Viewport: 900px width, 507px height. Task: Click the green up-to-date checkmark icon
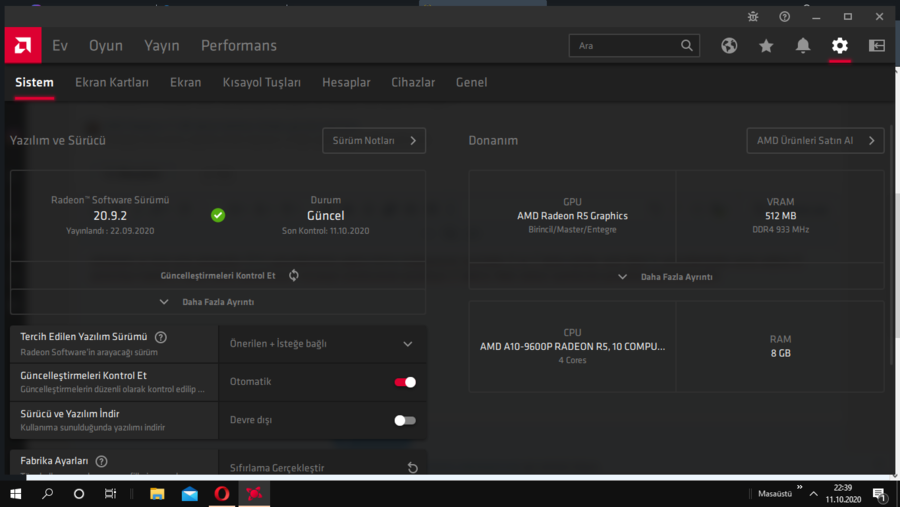(x=218, y=215)
